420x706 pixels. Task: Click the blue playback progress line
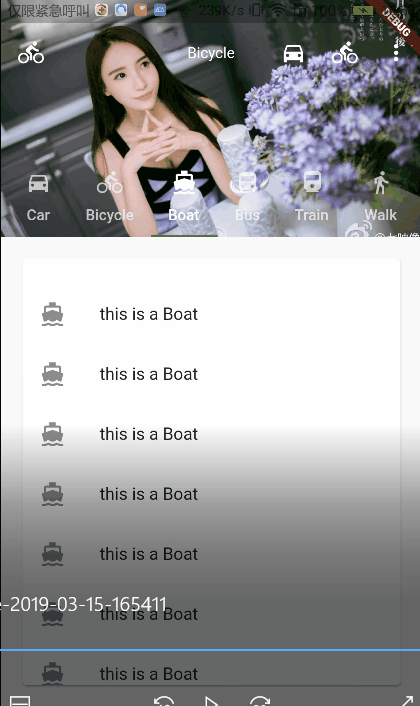(x=210, y=650)
